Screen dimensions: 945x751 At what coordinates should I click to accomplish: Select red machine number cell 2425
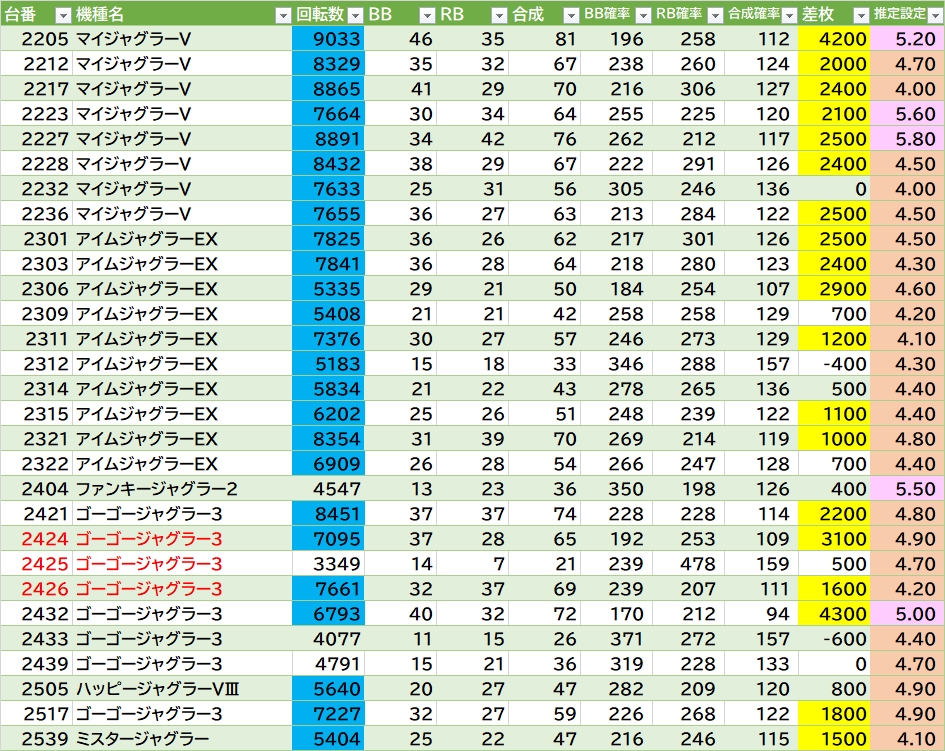pyautogui.click(x=37, y=564)
